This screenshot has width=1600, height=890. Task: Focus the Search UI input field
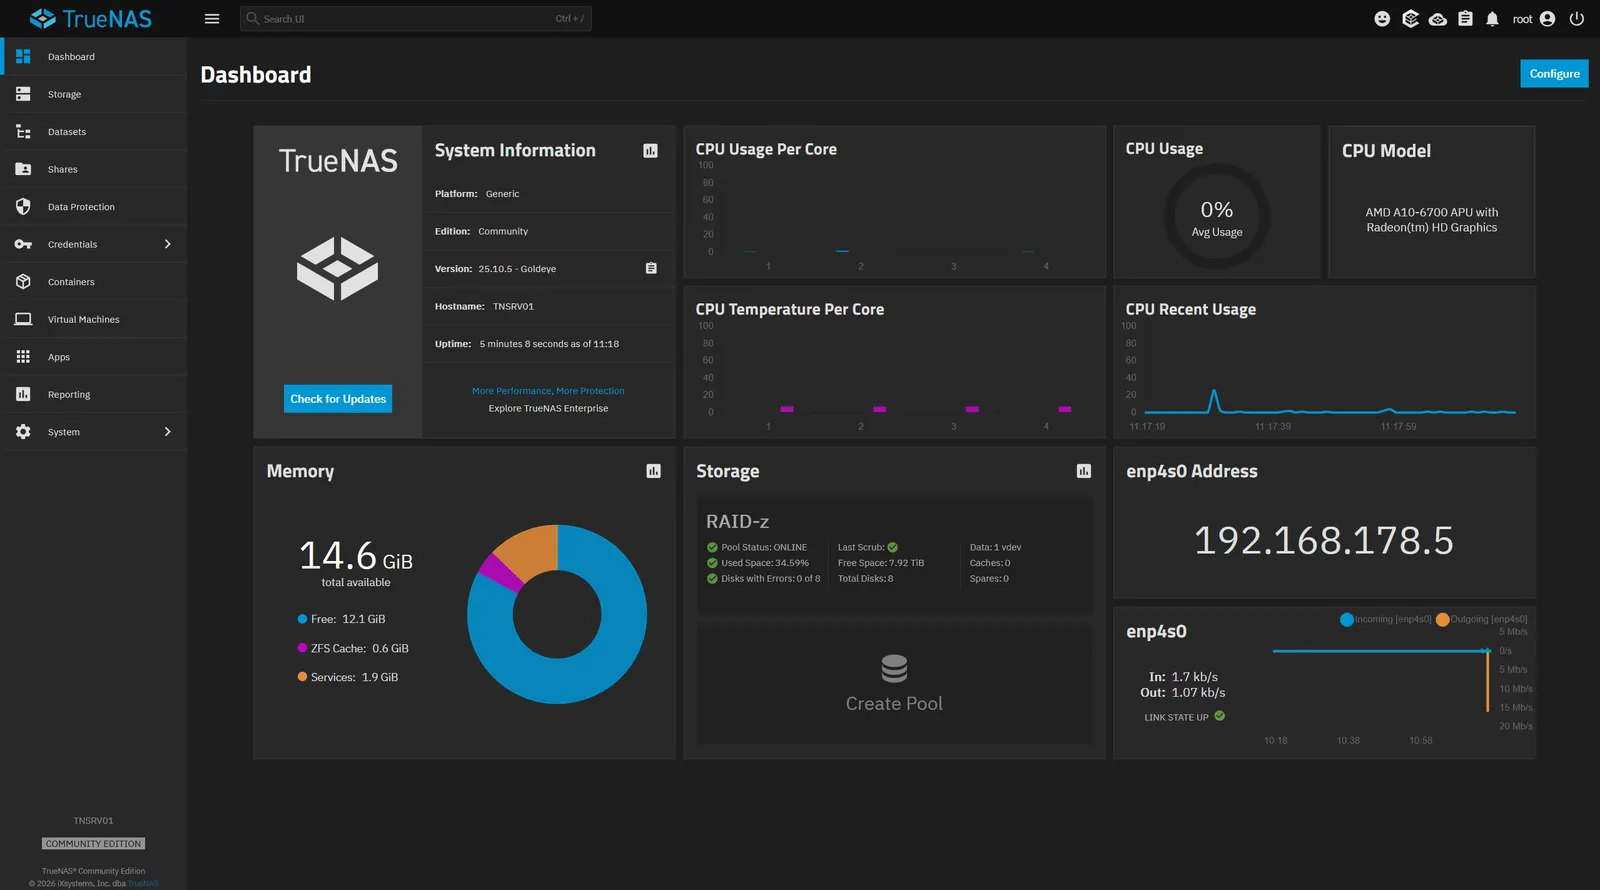pos(416,19)
